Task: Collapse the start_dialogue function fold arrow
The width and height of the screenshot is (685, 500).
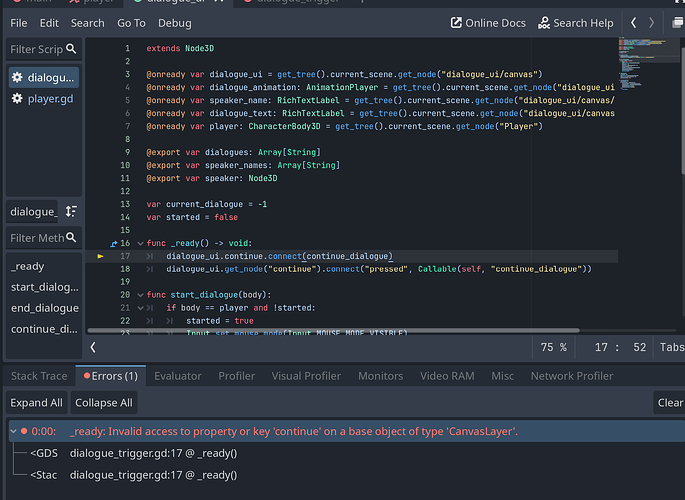Action: tap(139, 295)
